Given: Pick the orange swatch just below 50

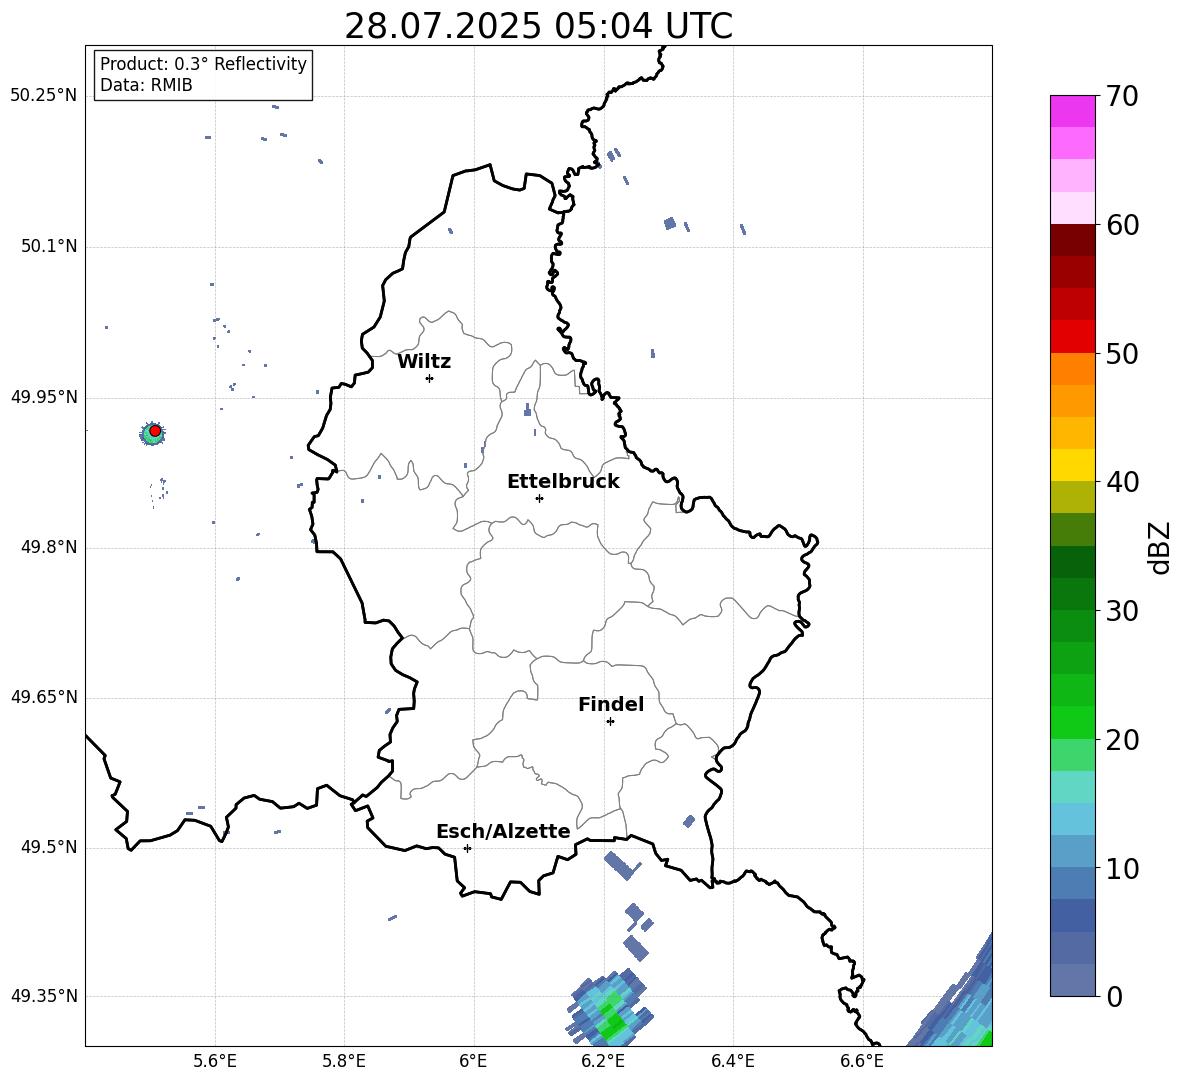Looking at the screenshot, I should [x=1072, y=369].
